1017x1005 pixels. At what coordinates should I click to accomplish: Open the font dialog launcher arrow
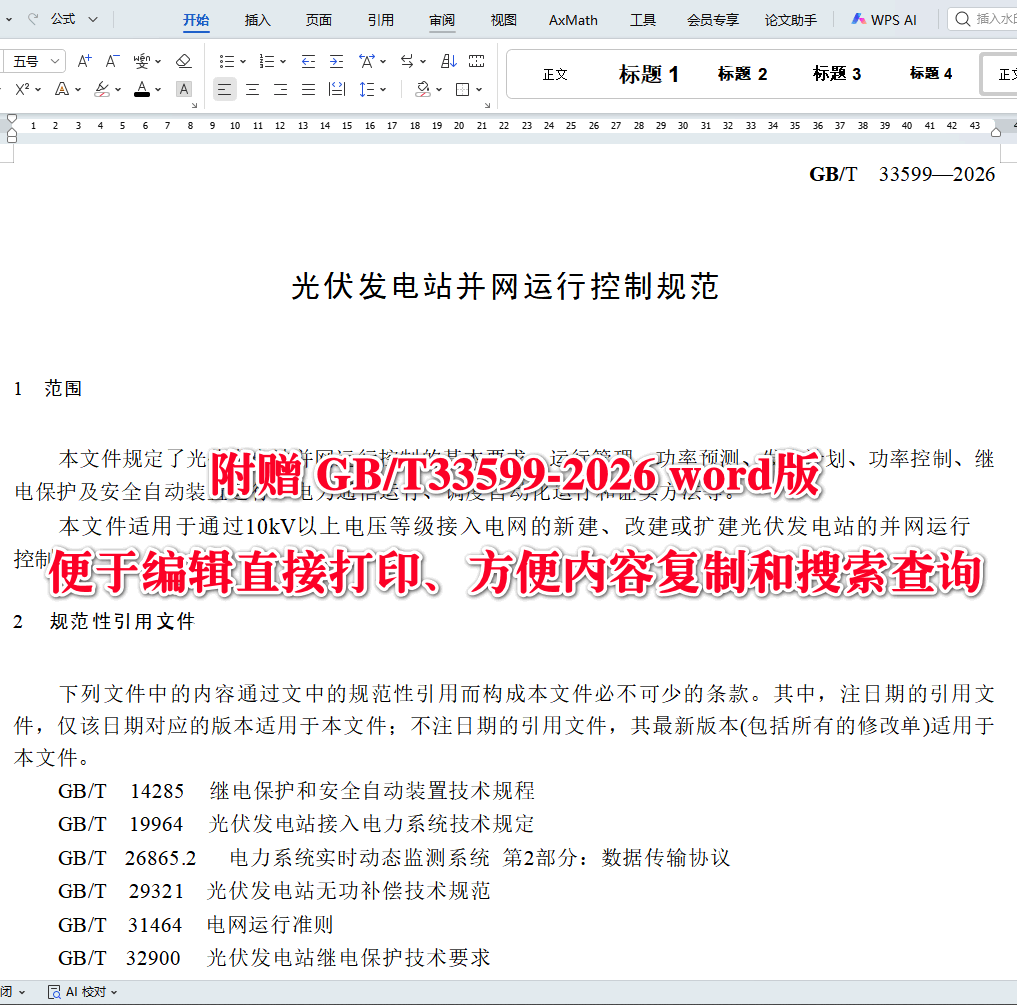tap(194, 104)
